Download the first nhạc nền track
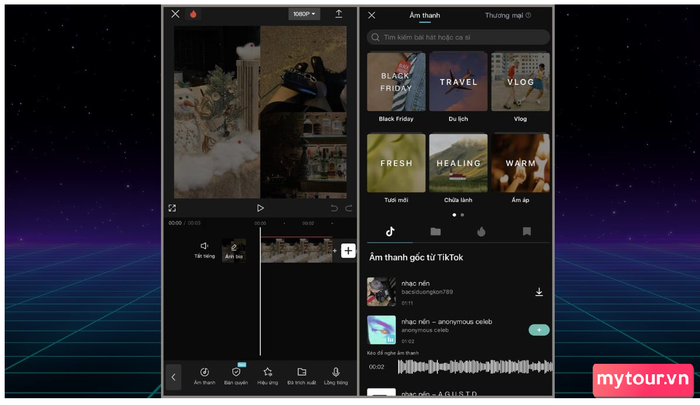Image resolution: width=700 pixels, height=405 pixels. [x=539, y=292]
